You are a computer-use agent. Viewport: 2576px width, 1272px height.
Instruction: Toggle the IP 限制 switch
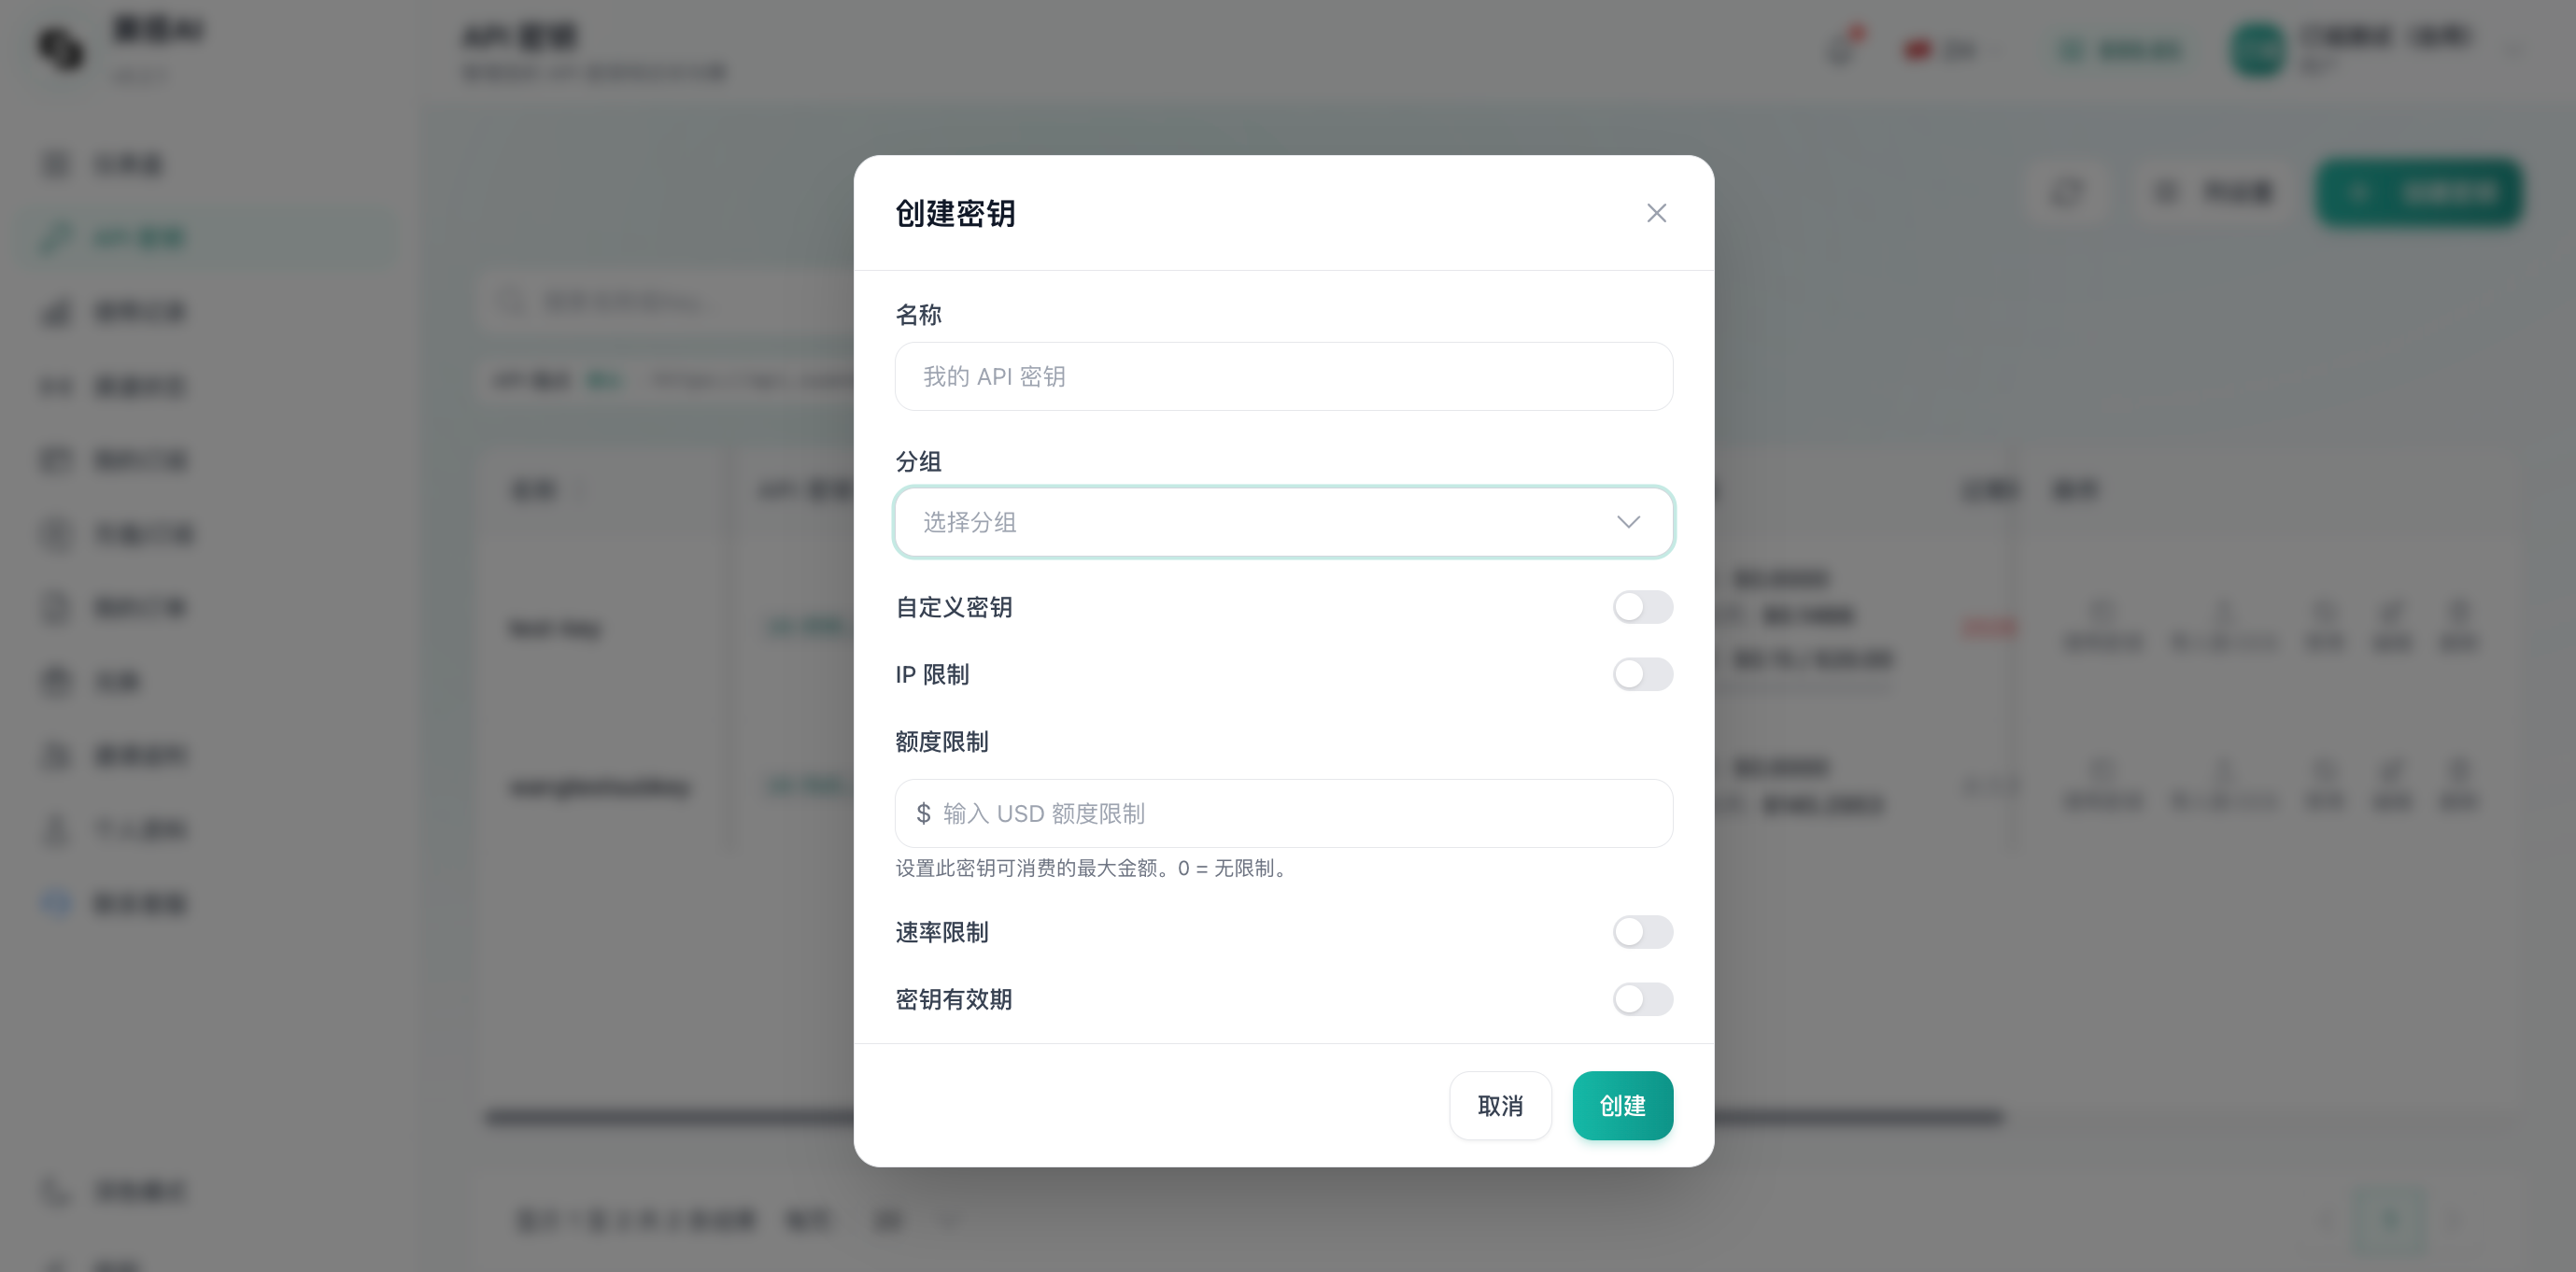pos(1642,674)
